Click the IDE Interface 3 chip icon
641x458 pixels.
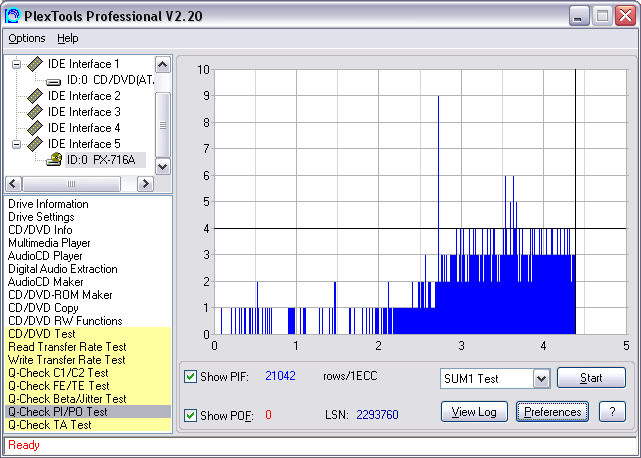click(35, 112)
